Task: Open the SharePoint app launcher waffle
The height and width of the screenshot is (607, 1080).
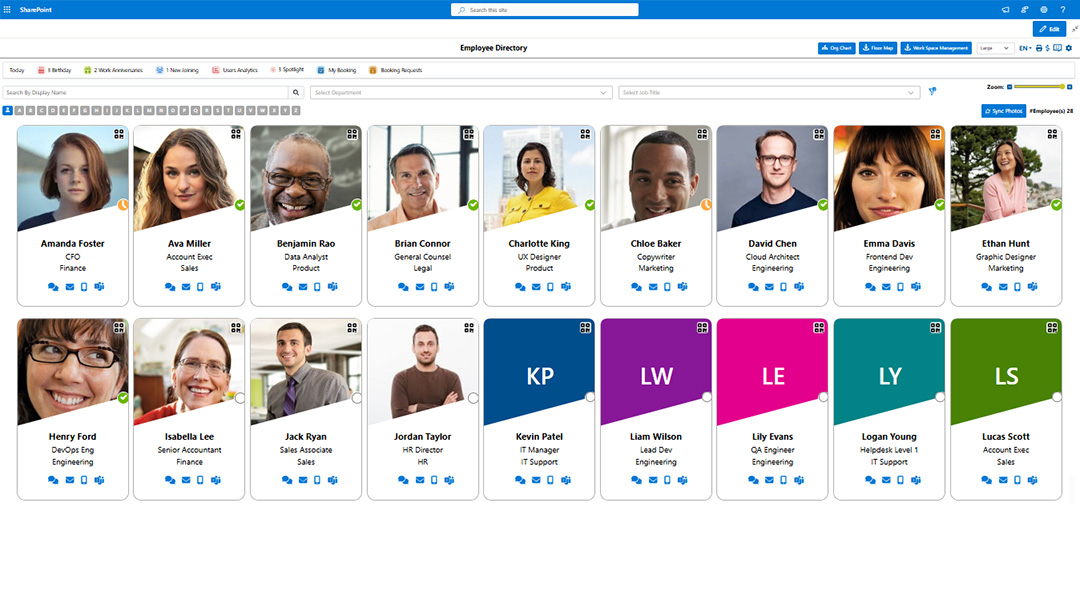Action: (x=8, y=9)
